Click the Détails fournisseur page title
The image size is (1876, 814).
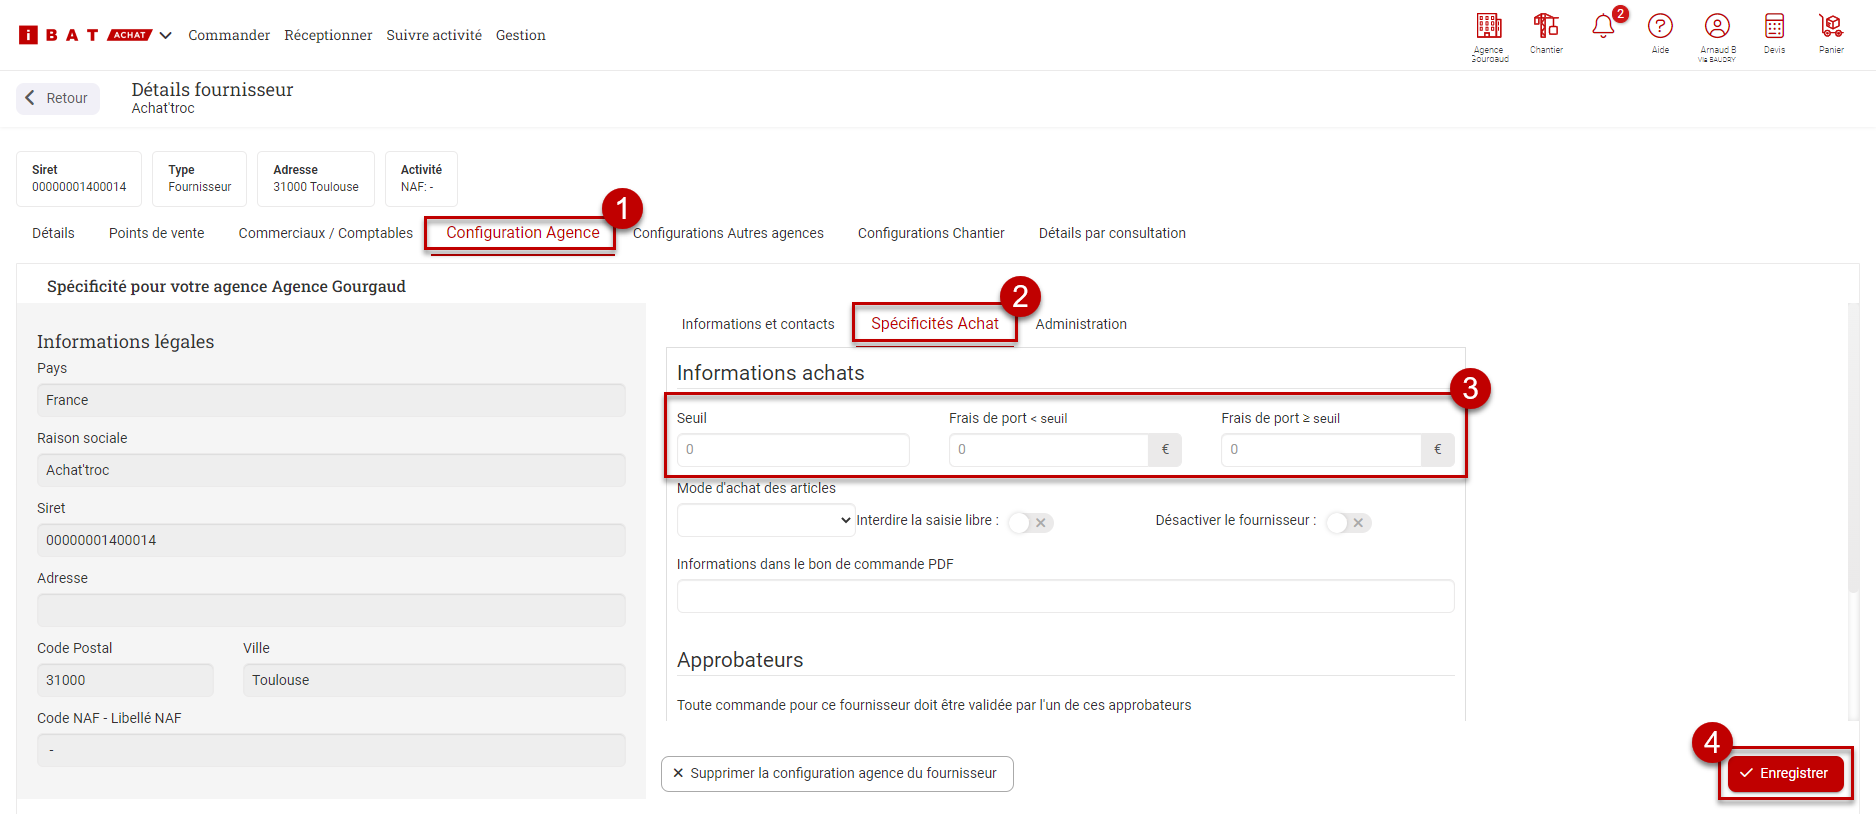coord(212,90)
